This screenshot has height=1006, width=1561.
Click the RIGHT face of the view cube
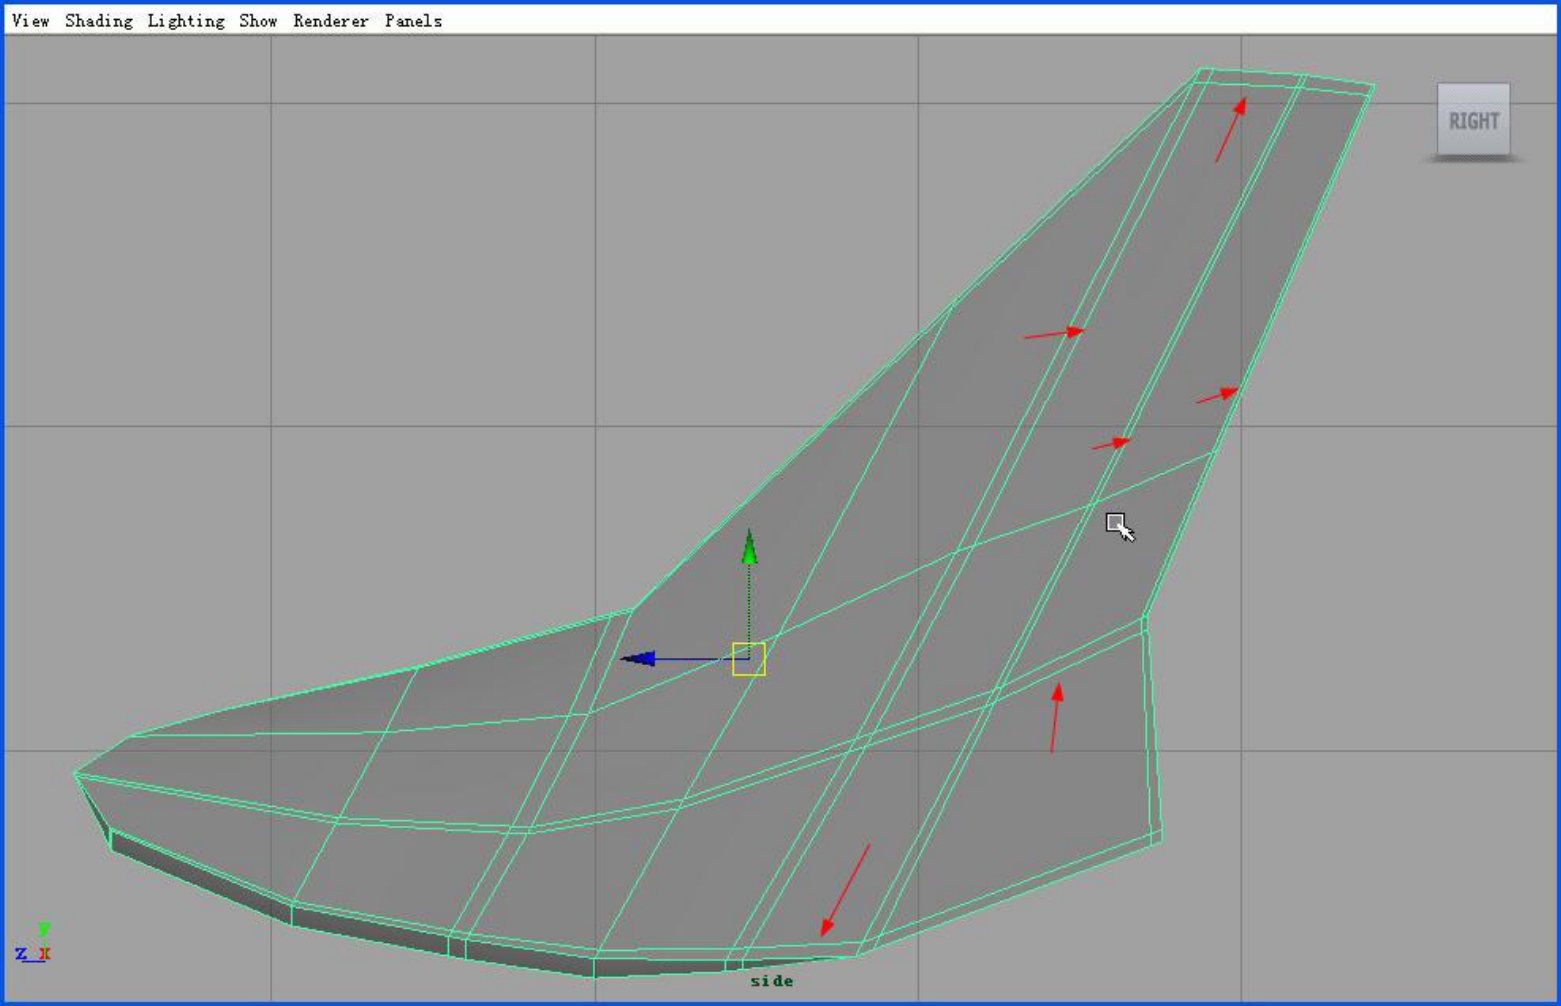pyautogui.click(x=1474, y=120)
